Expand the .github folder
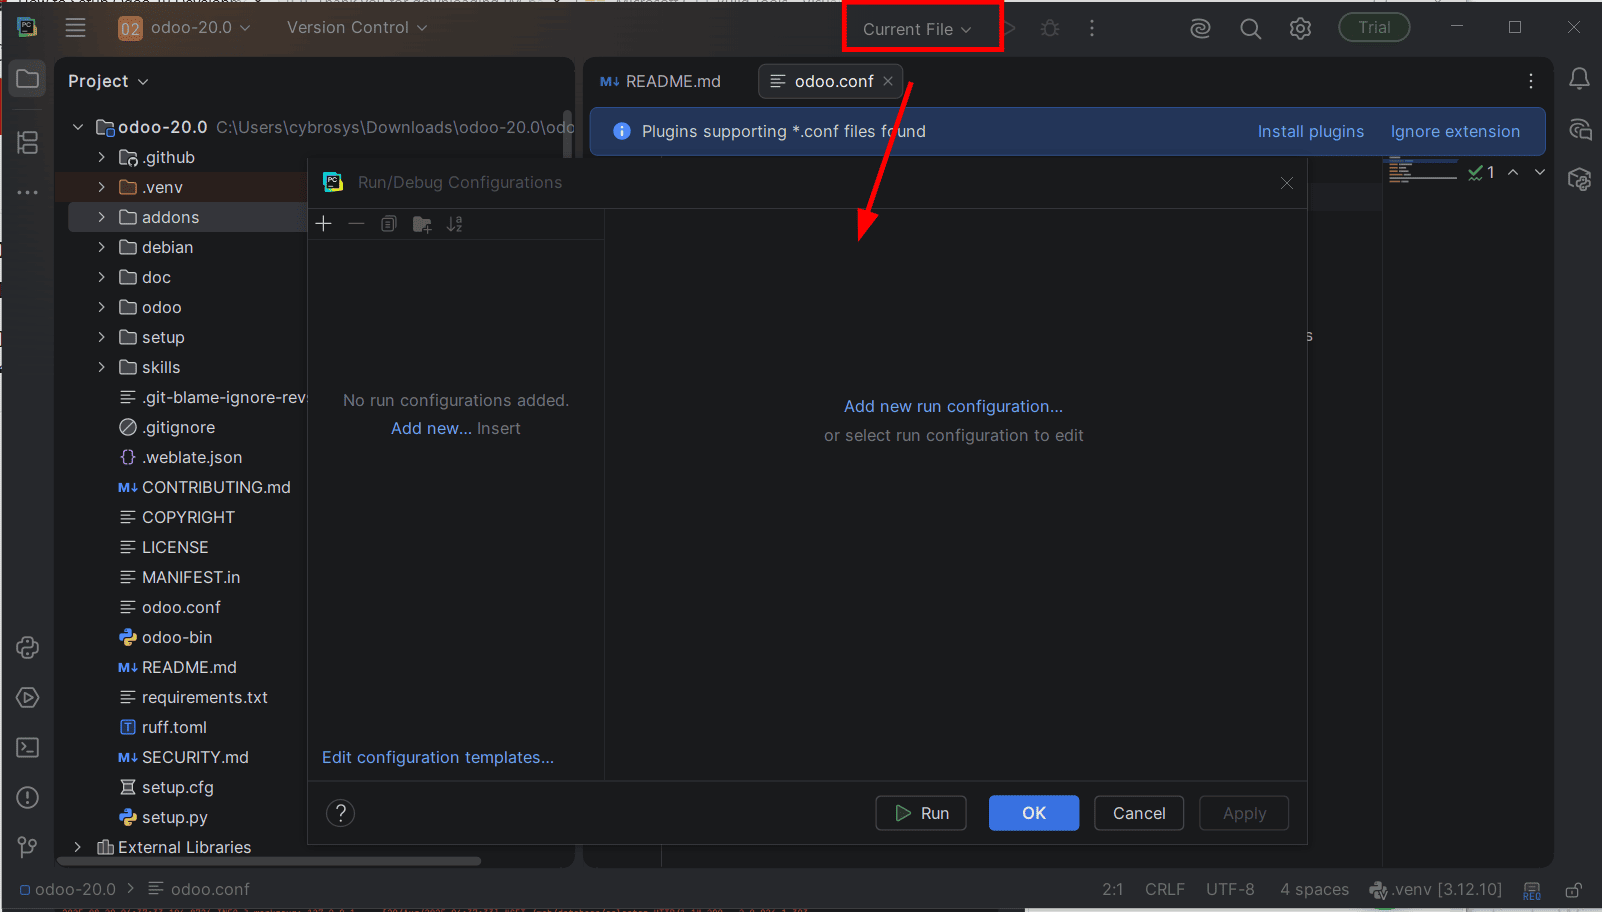The image size is (1602, 912). [x=101, y=157]
